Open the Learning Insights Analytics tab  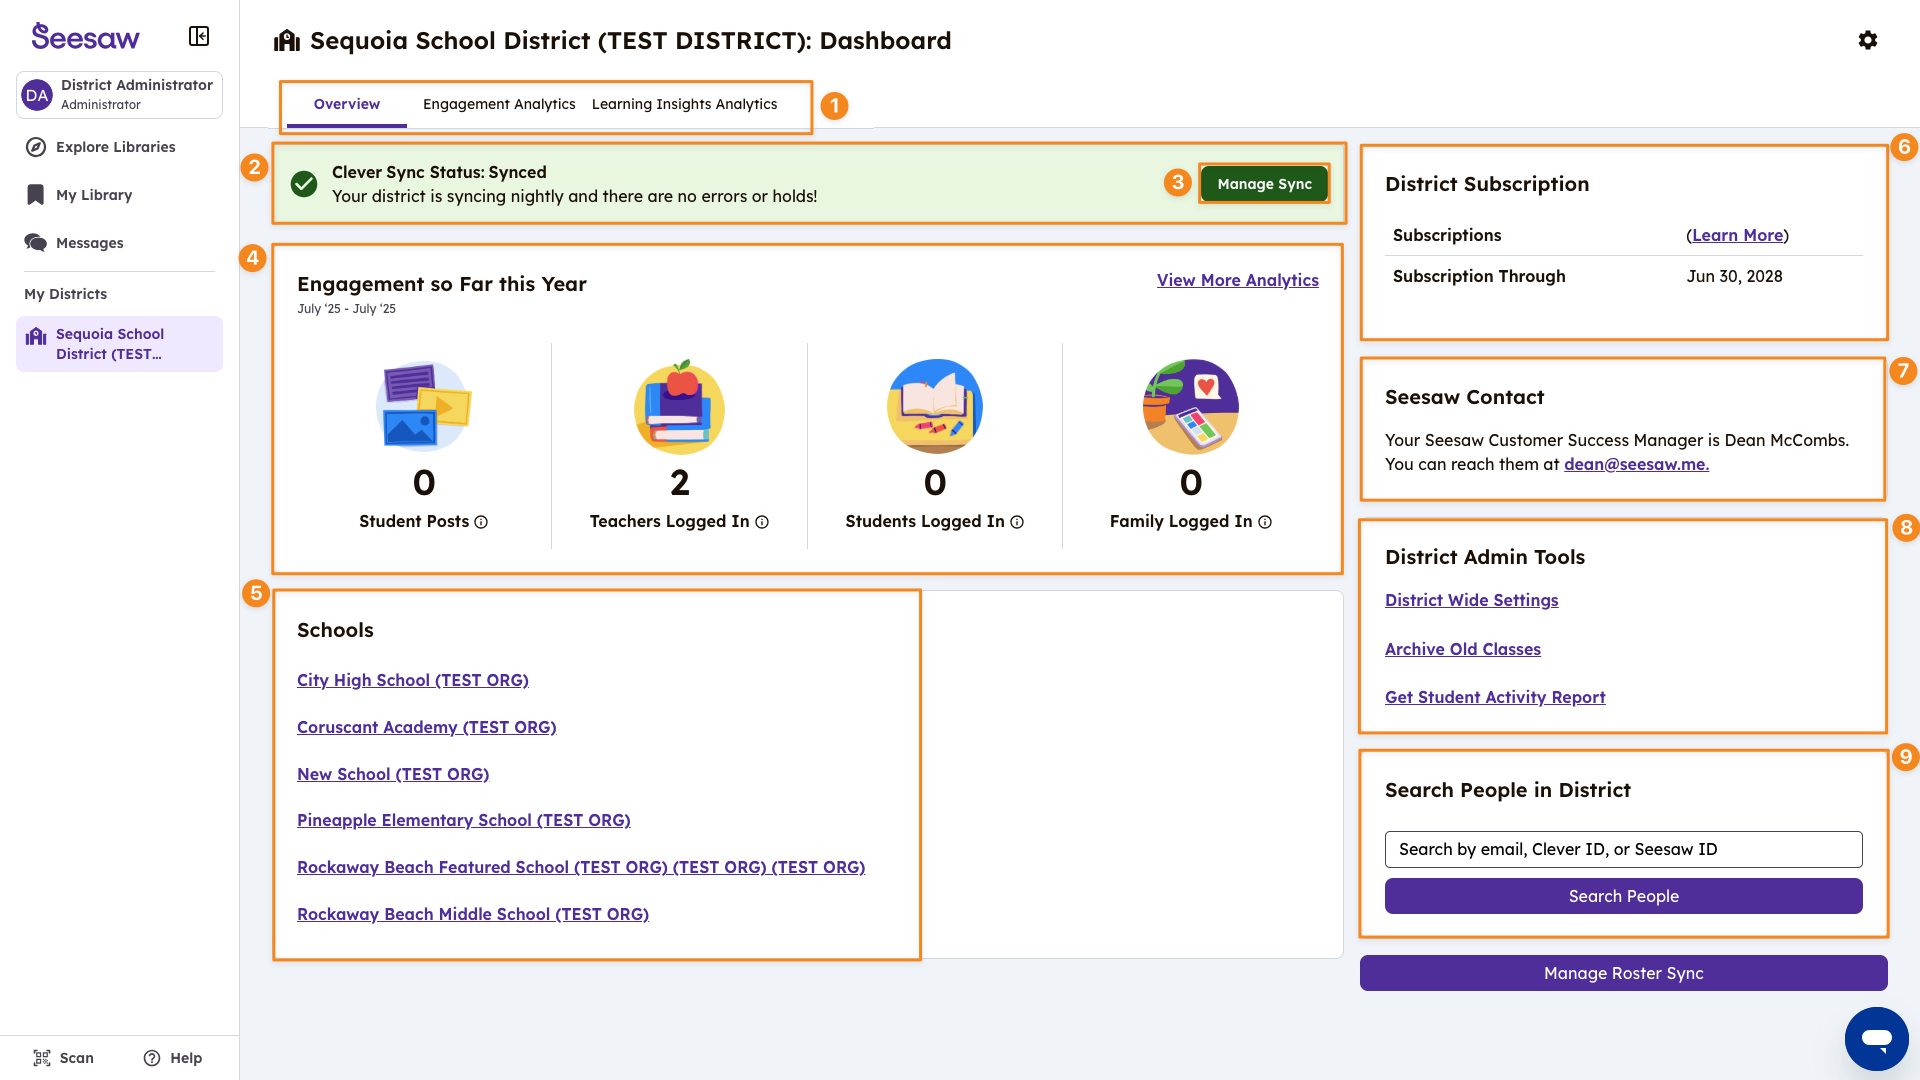[x=685, y=104]
